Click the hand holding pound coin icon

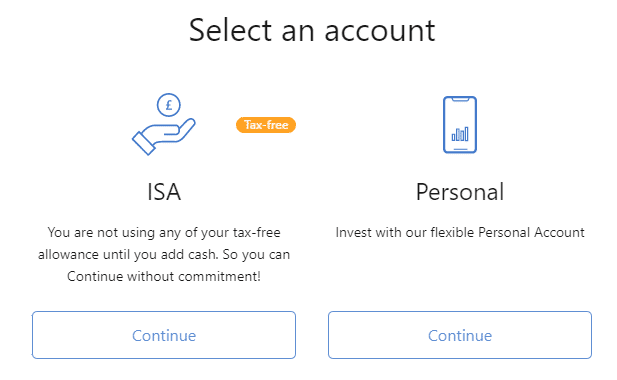(x=164, y=124)
